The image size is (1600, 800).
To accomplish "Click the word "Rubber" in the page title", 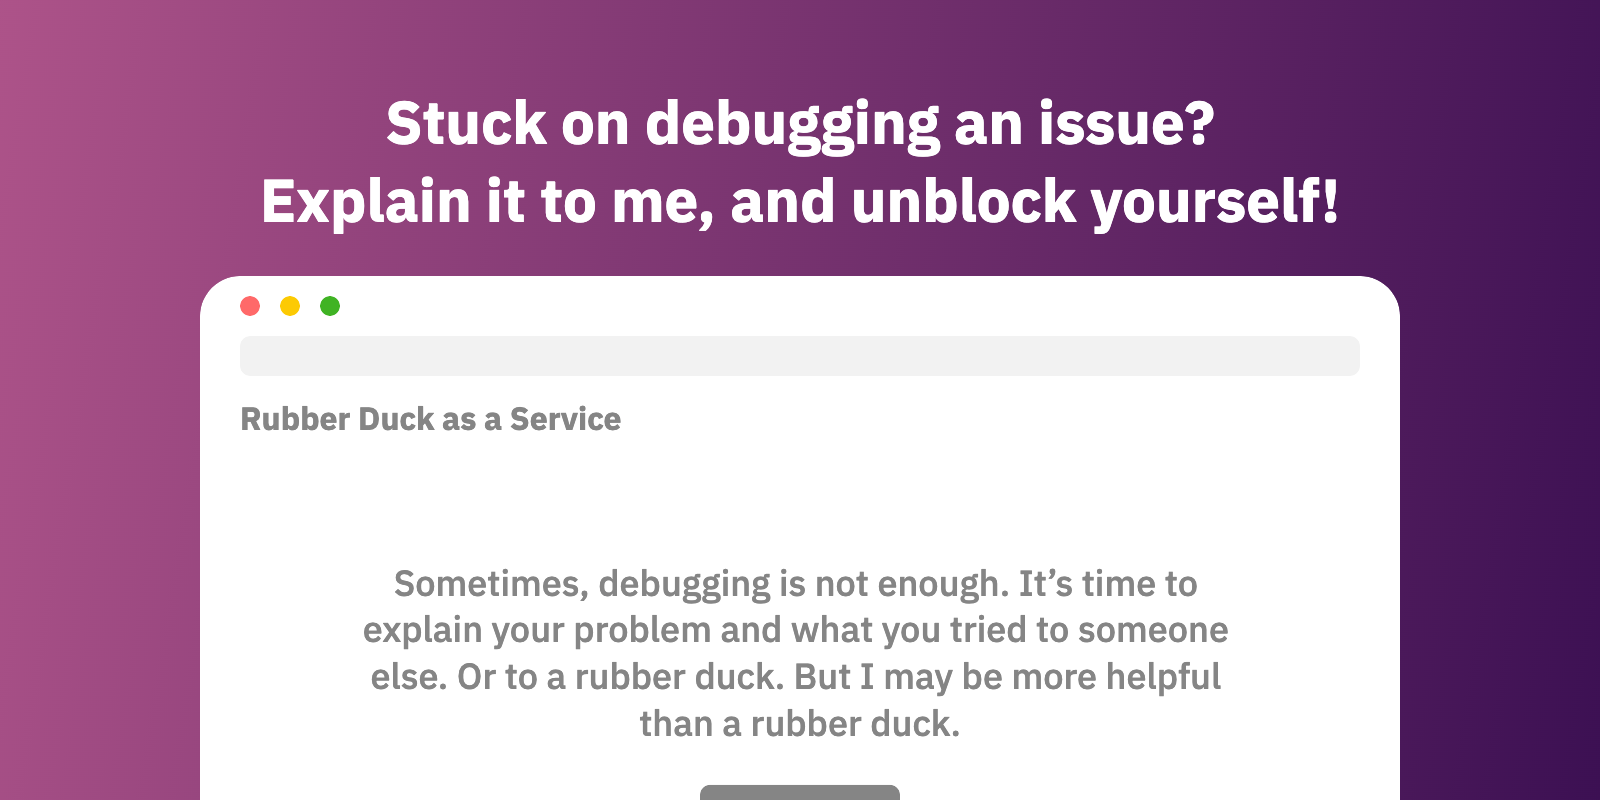I will click(295, 419).
